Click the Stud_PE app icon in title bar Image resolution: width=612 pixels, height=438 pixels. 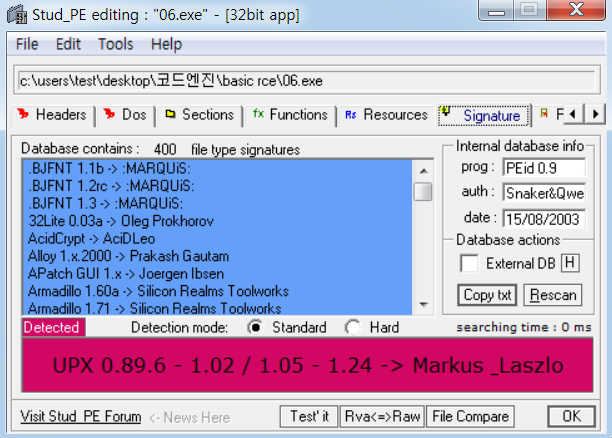click(17, 15)
